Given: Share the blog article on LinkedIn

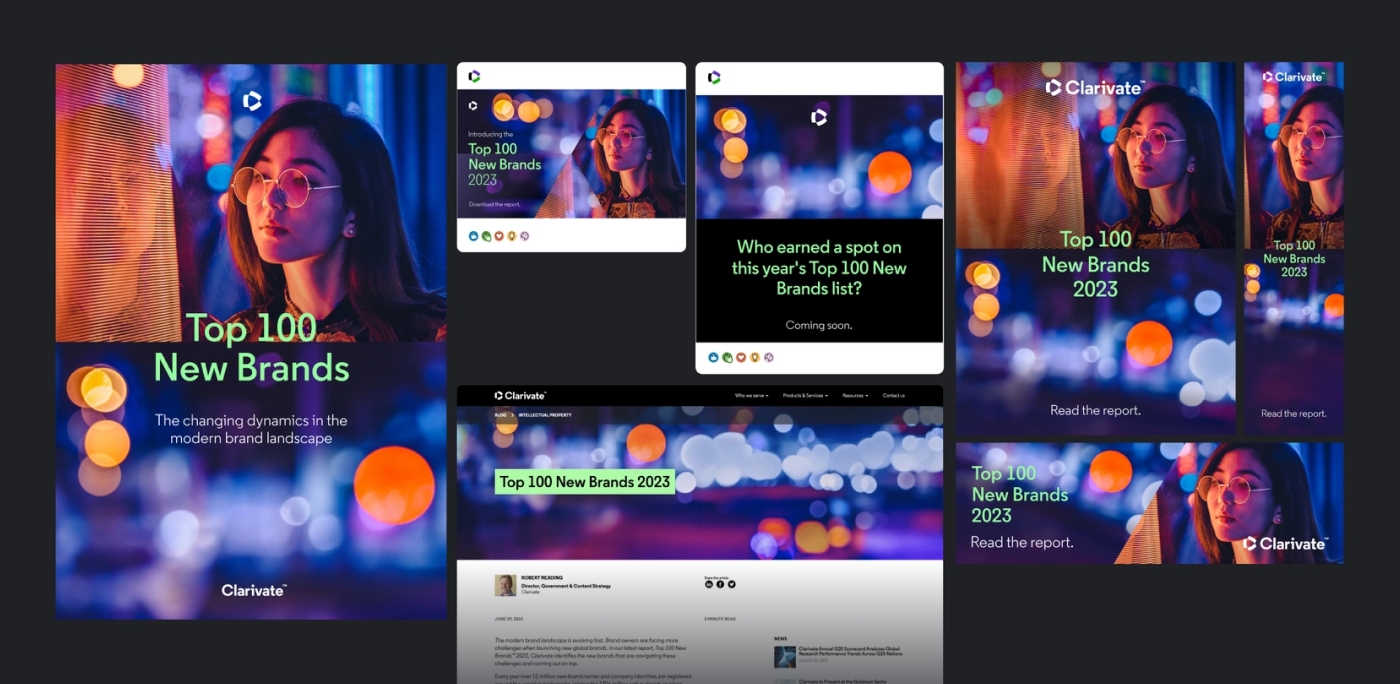Looking at the screenshot, I should [709, 584].
